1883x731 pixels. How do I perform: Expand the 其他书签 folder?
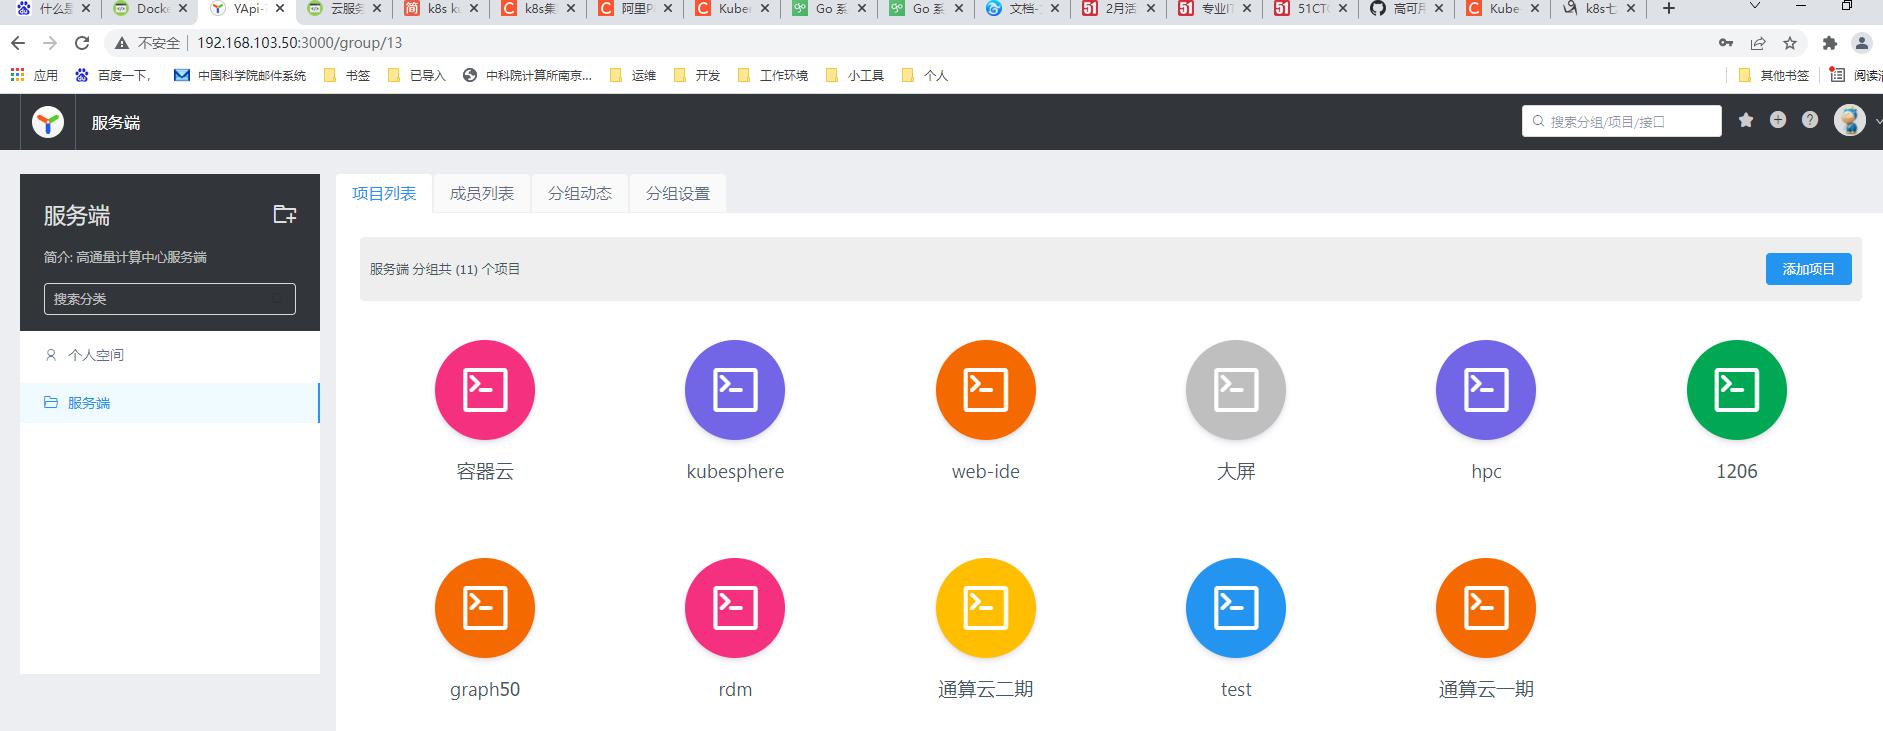click(1774, 75)
